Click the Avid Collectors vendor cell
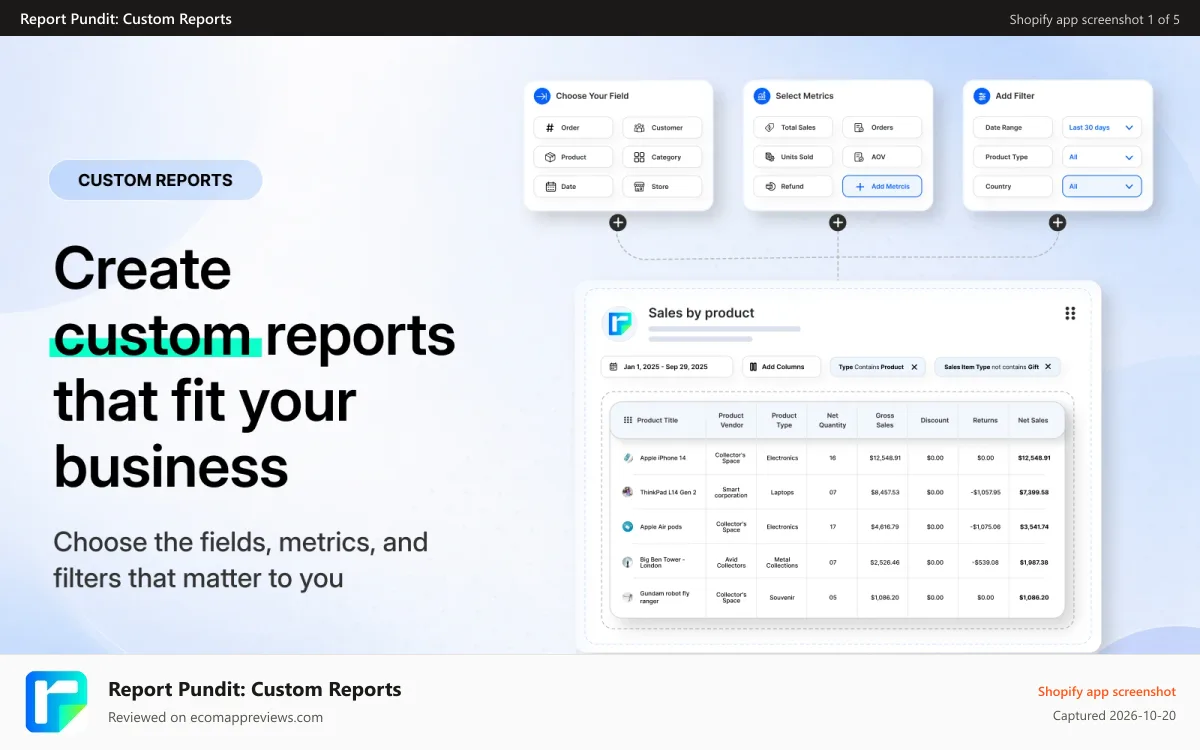The height and width of the screenshot is (750, 1200). pyautogui.click(x=731, y=562)
